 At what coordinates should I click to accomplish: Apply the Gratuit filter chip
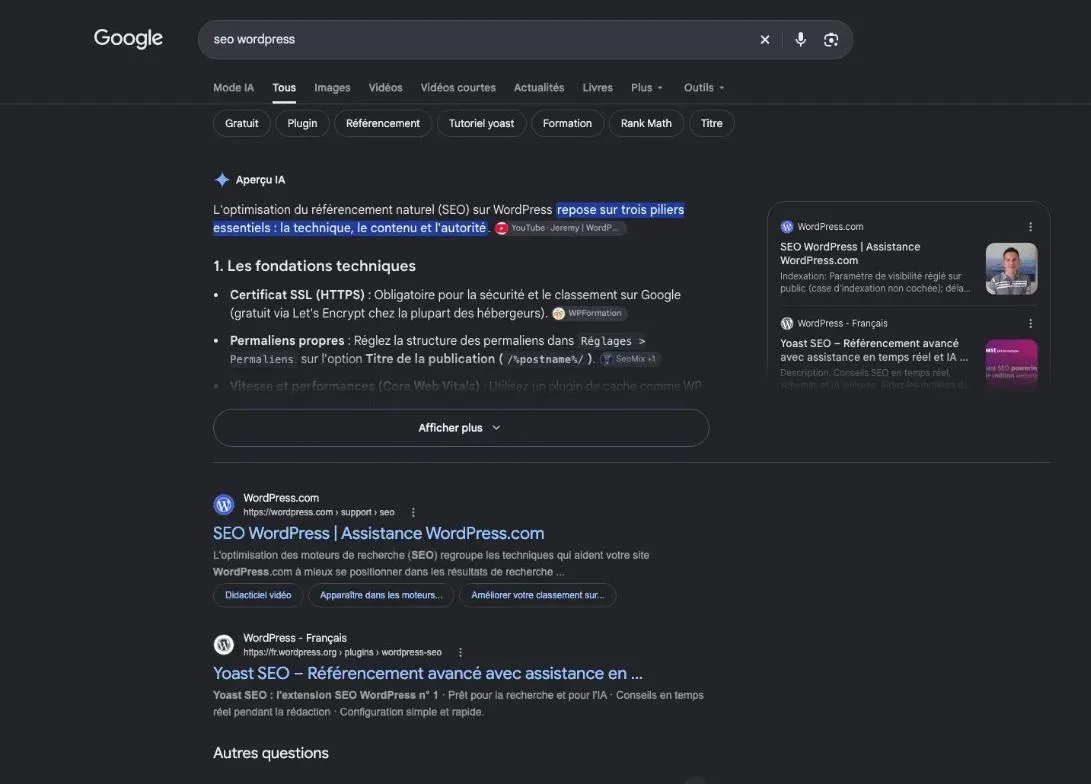(241, 124)
